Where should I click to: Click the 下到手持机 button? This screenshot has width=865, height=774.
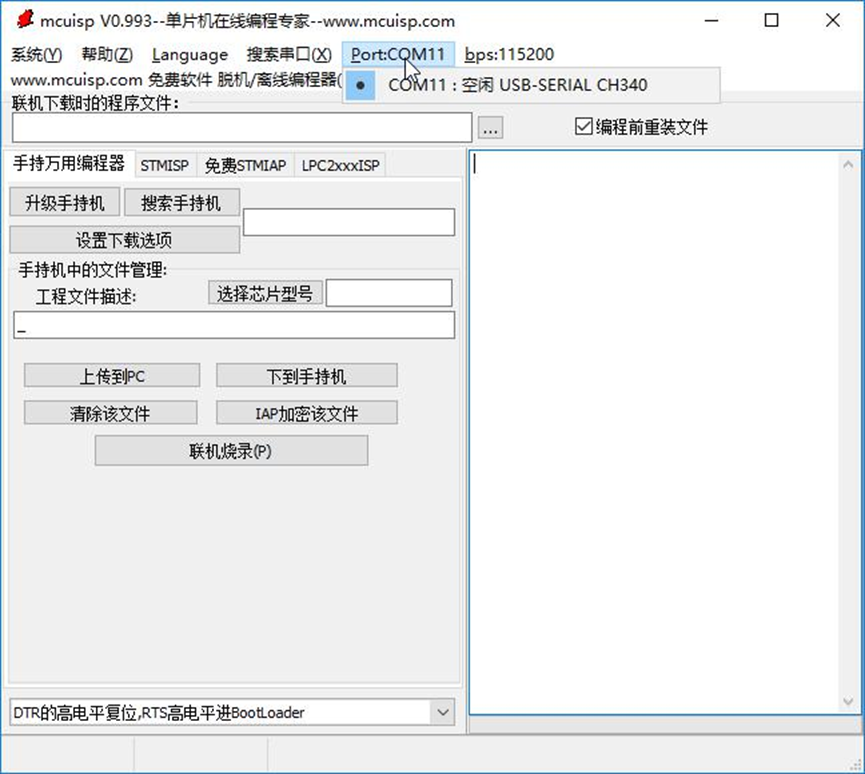[x=307, y=376]
